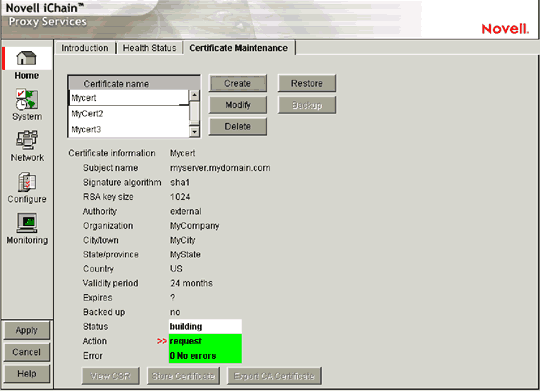This screenshot has width=540, height=391.
Task: Click the certificate list scroll down arrow
Action: click(x=195, y=132)
